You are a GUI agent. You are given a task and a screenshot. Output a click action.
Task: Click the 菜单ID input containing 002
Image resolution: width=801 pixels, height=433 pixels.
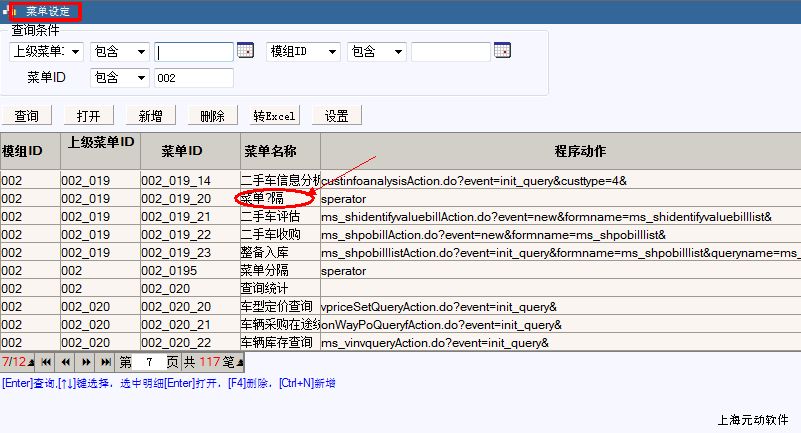[x=193, y=78]
